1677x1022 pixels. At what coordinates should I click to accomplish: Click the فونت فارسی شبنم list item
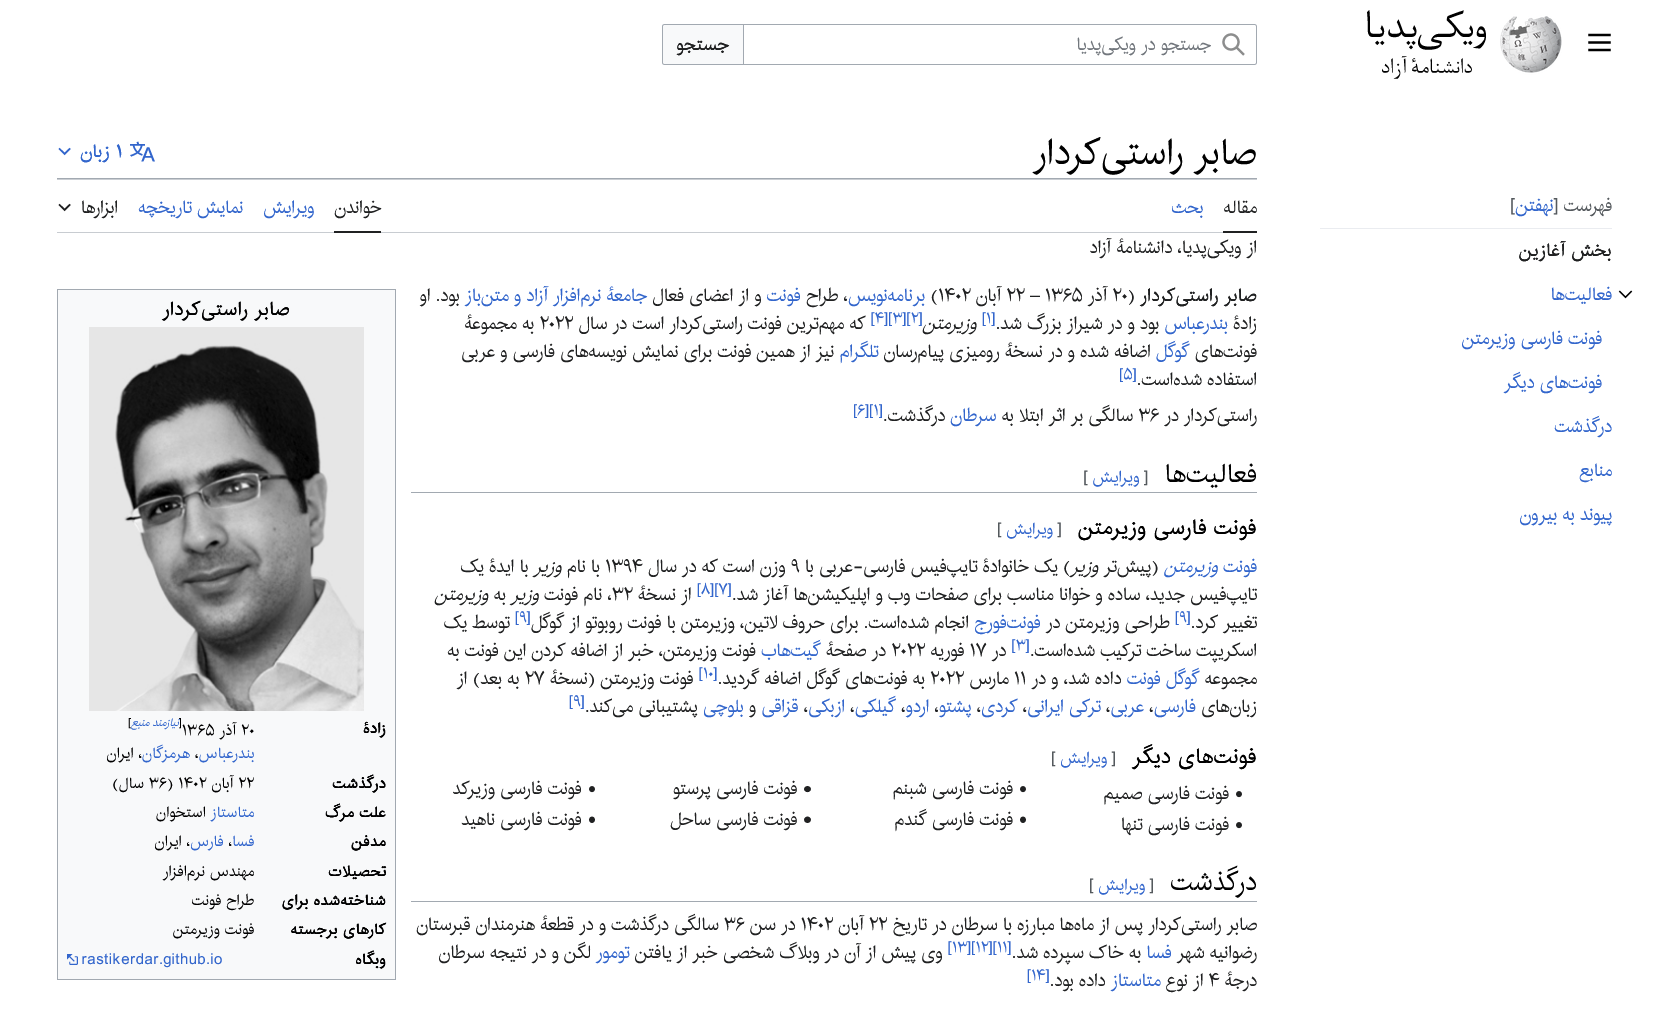pyautogui.click(x=953, y=789)
